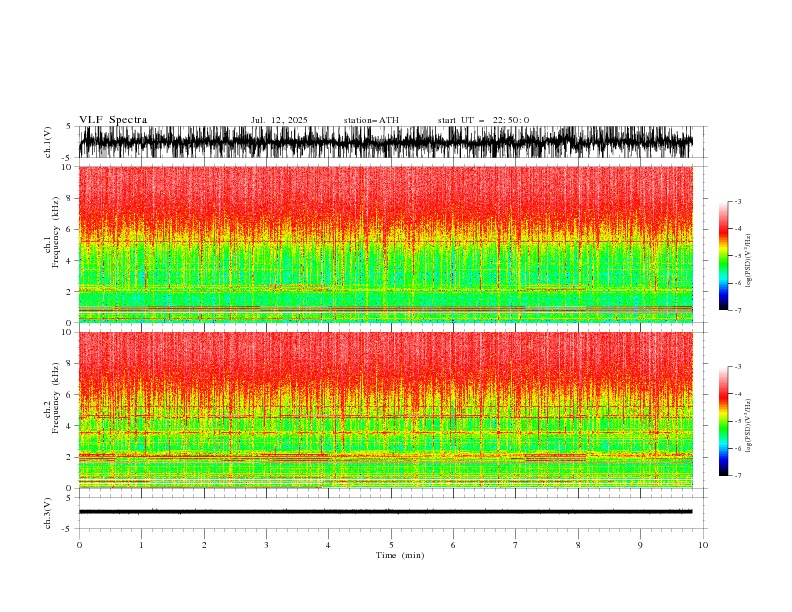Click the "-3" tick on ch.2 colorbar
Viewport: 792px width, 612px height.
point(737,367)
